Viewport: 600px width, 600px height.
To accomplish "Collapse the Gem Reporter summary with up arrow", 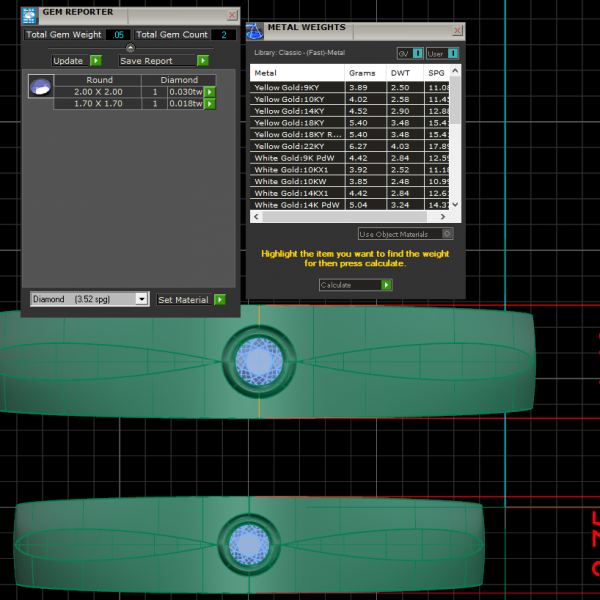I will [129, 47].
